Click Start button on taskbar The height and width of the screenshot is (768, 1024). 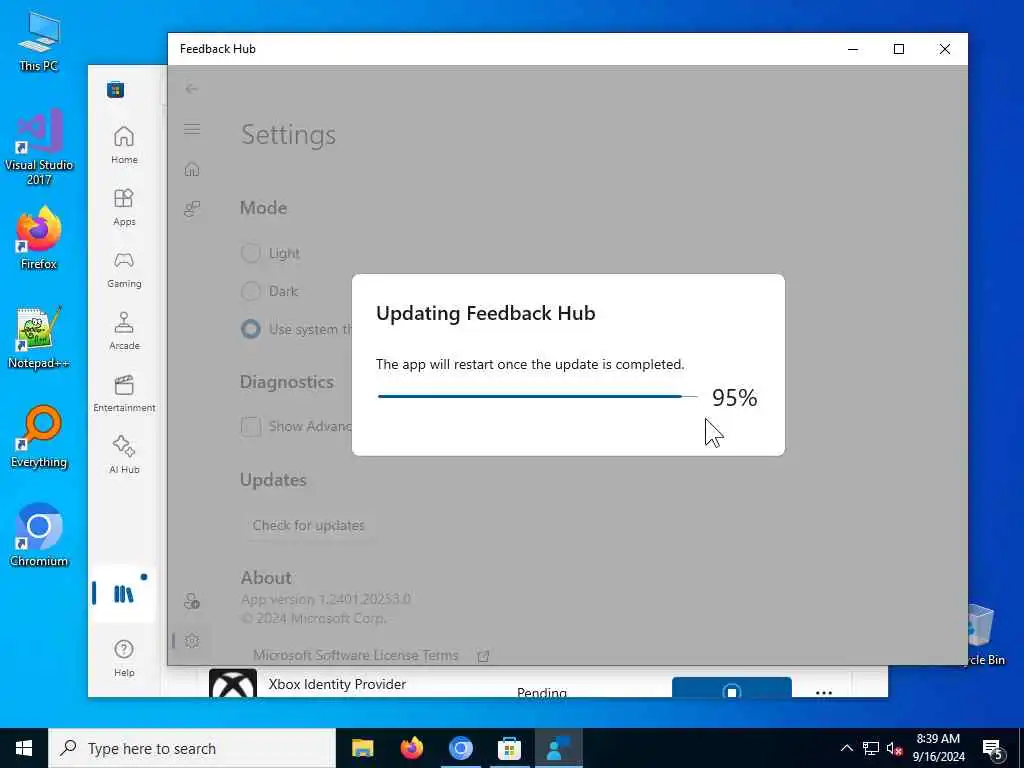(x=24, y=748)
